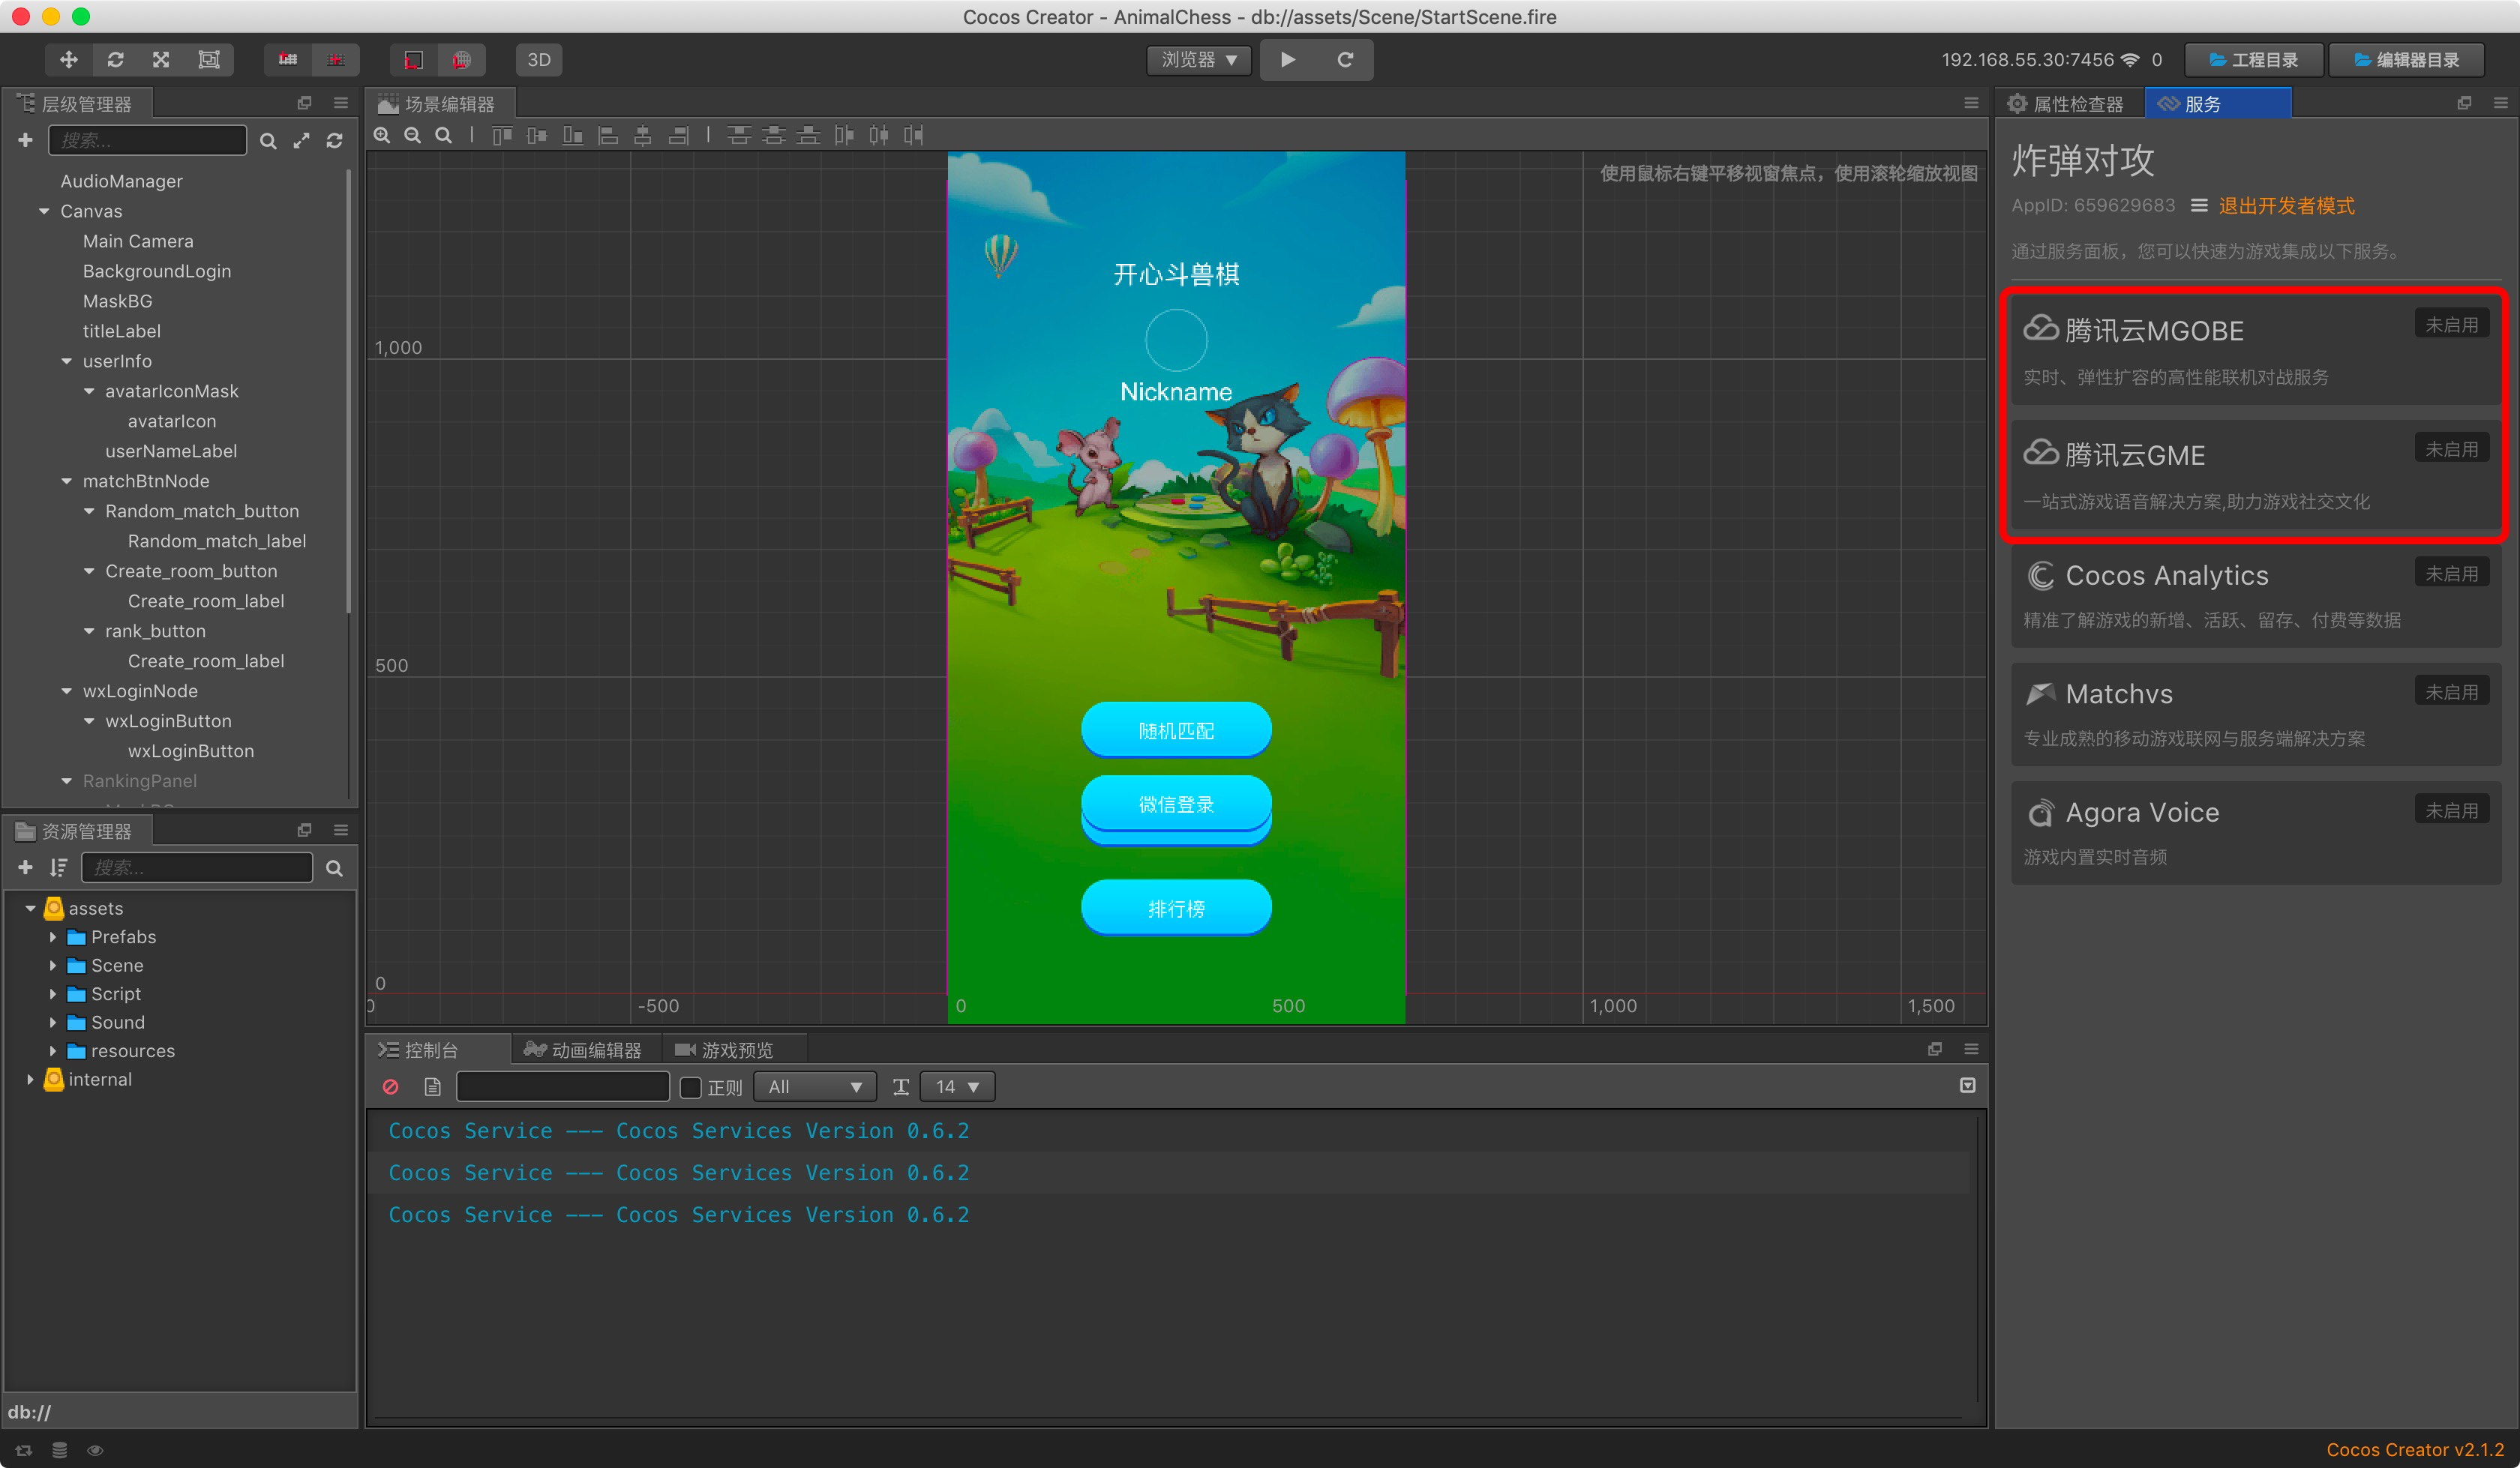Select the rect transform tool
Image resolution: width=2520 pixels, height=1468 pixels.
209,60
